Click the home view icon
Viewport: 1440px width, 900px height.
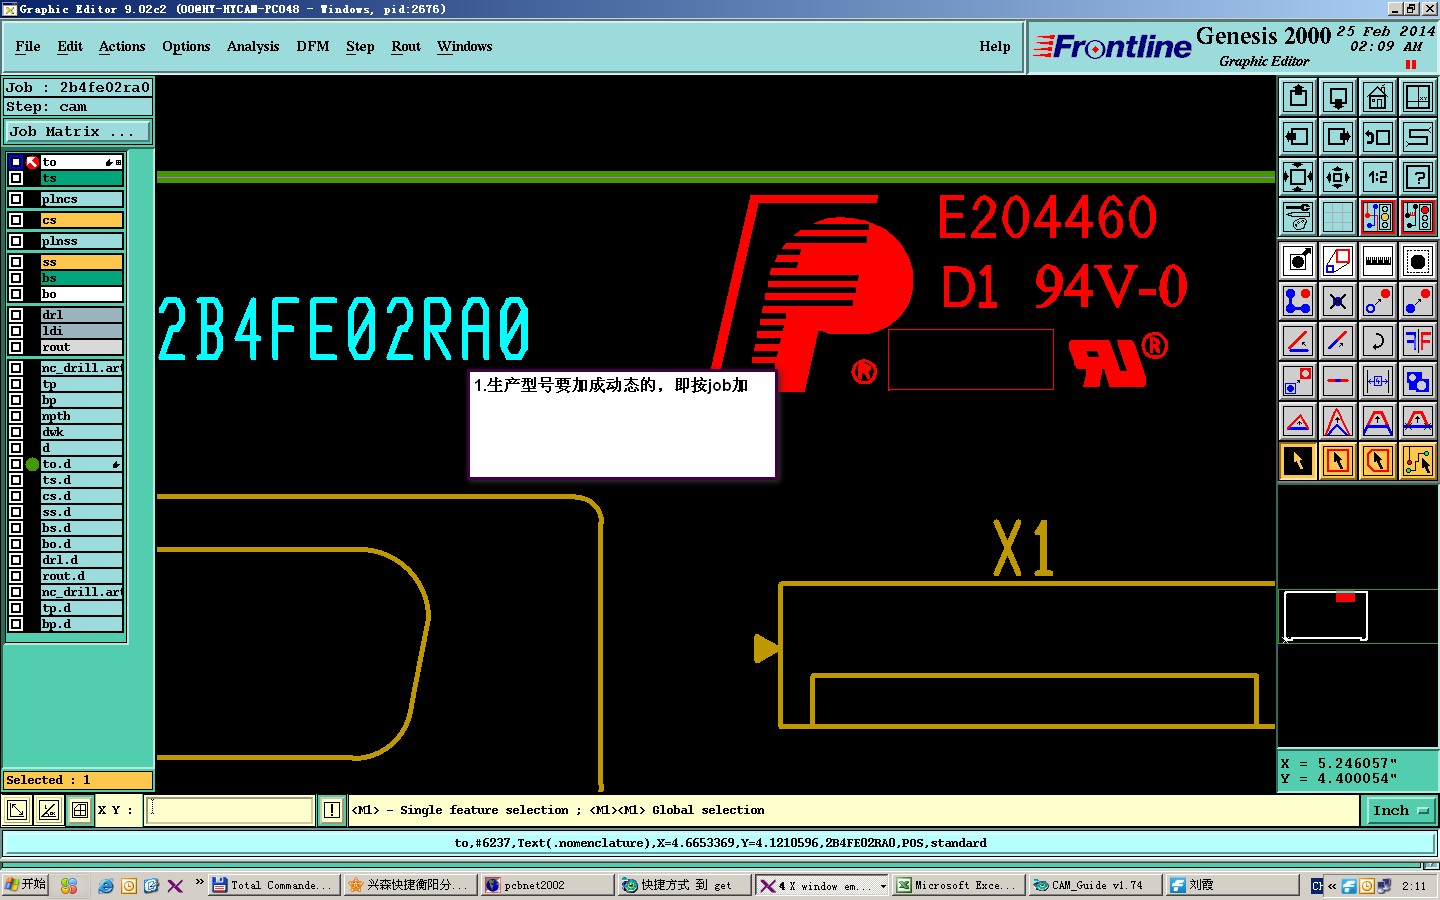(x=1378, y=97)
